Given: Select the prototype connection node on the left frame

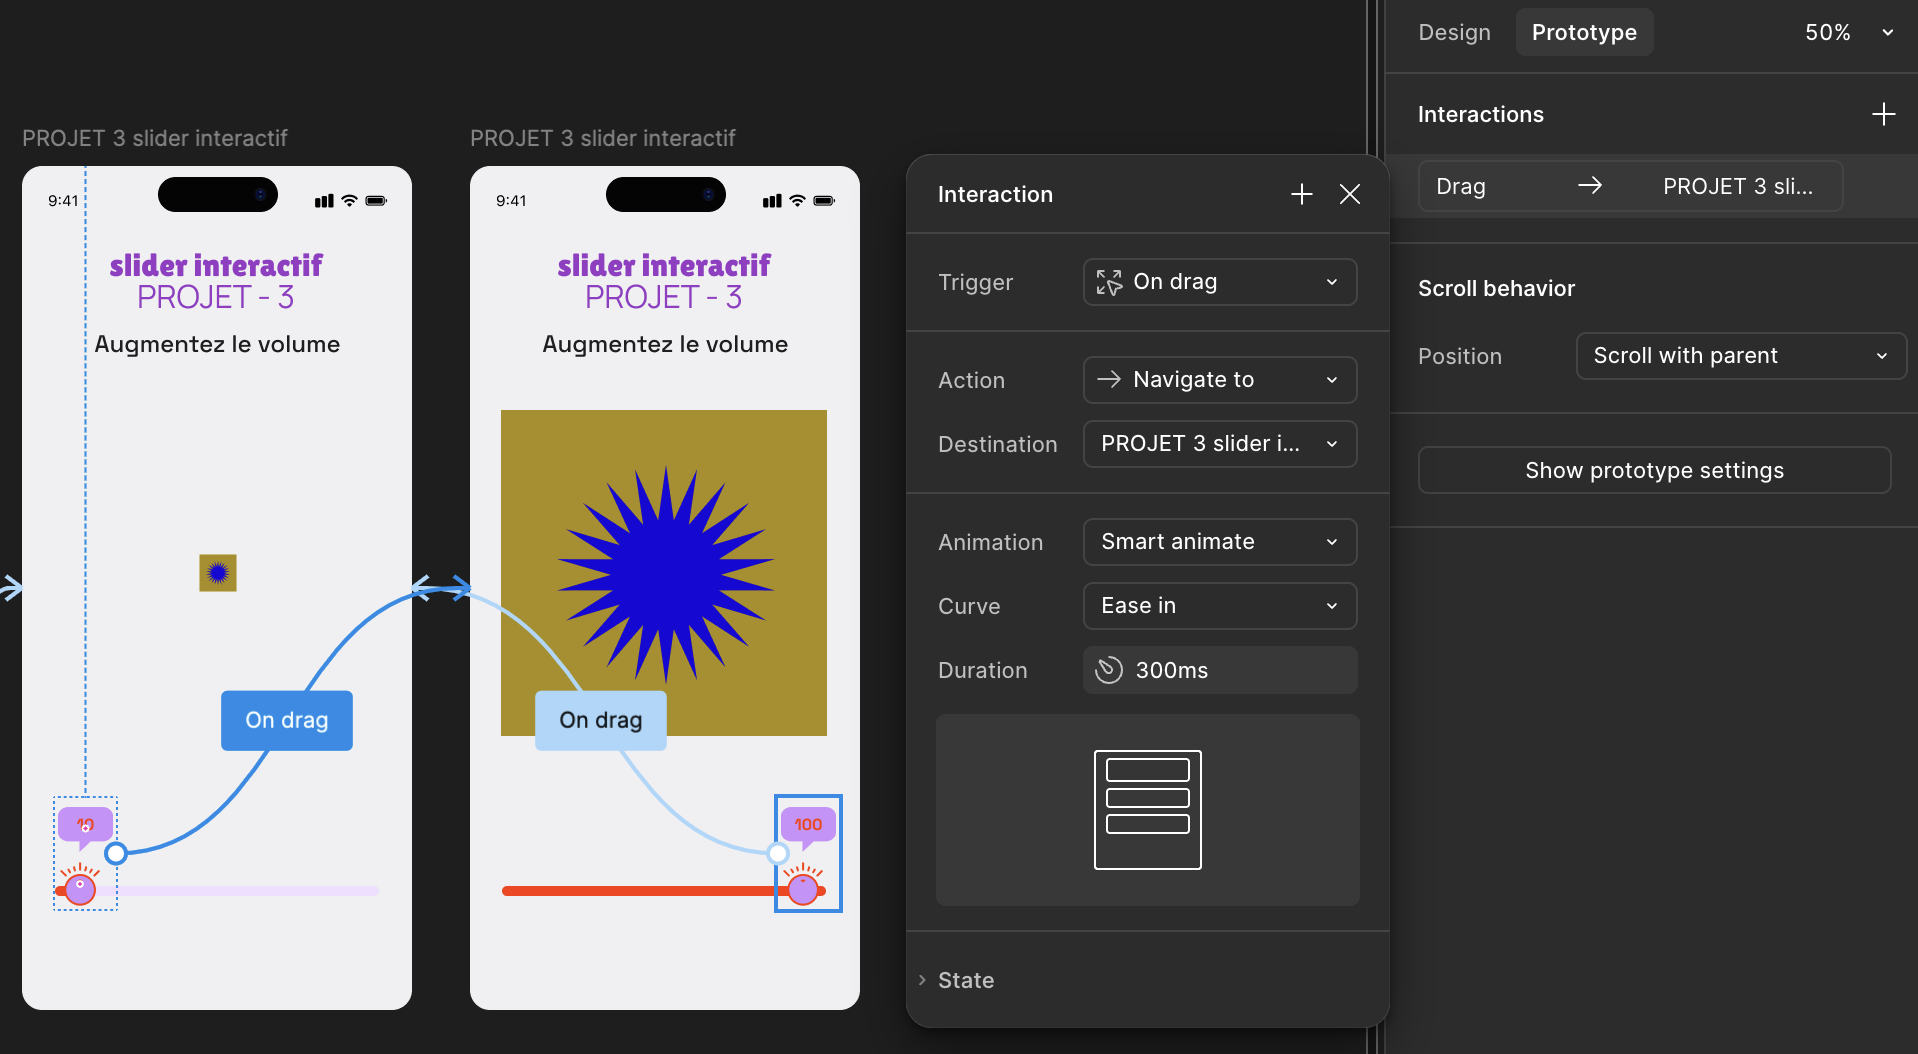Looking at the screenshot, I should 116,853.
